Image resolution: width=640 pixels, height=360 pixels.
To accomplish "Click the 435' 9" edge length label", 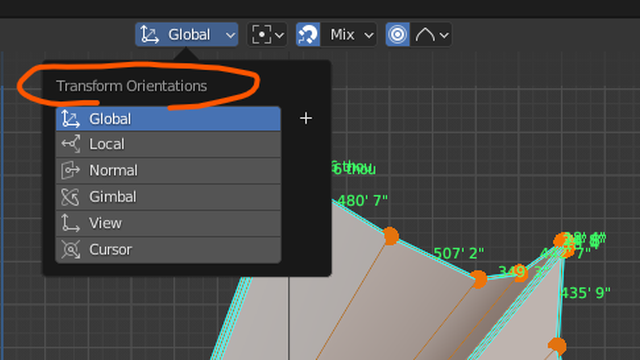I will click(x=585, y=293).
